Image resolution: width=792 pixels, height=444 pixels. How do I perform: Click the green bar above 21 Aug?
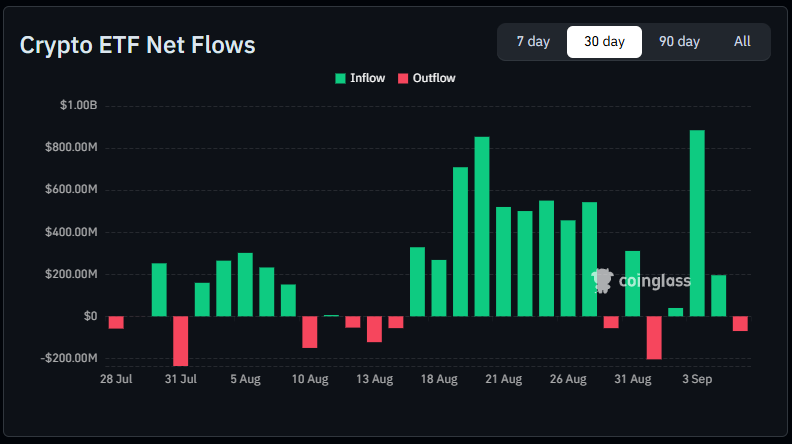tap(504, 262)
